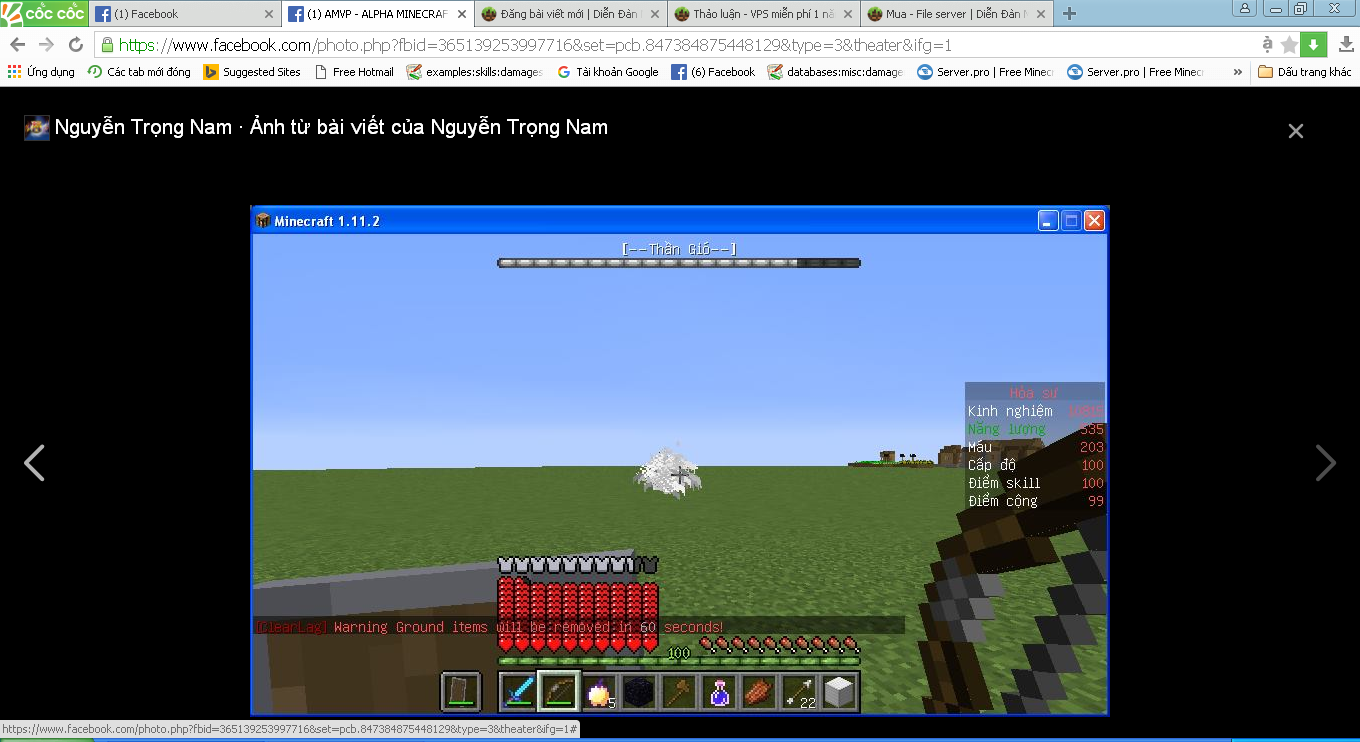The height and width of the screenshot is (742, 1360).
Task: Close the Đăng bài viết mới tab
Action: [653, 14]
